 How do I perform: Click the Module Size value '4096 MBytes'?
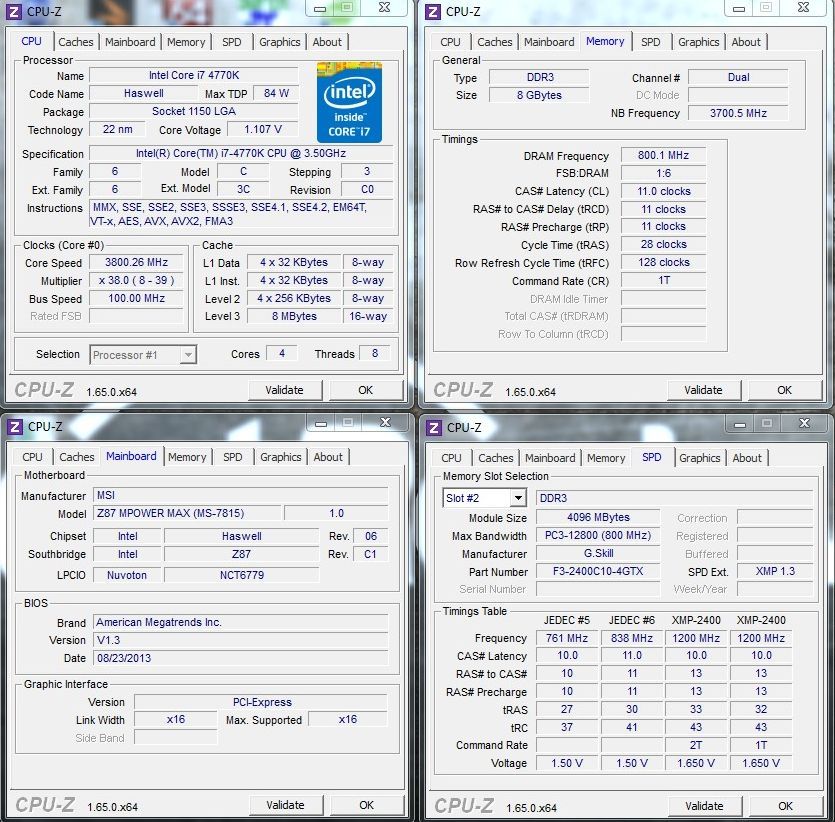click(598, 517)
